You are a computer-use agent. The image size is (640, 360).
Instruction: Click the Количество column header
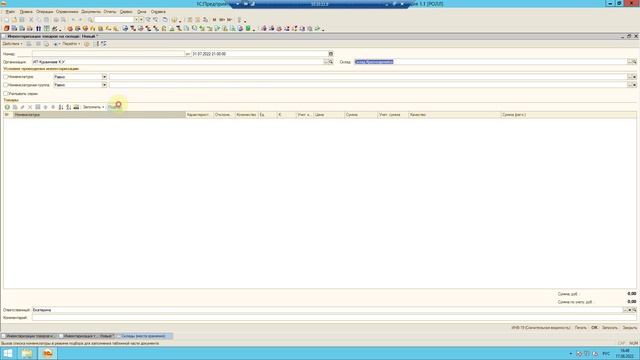coord(247,115)
